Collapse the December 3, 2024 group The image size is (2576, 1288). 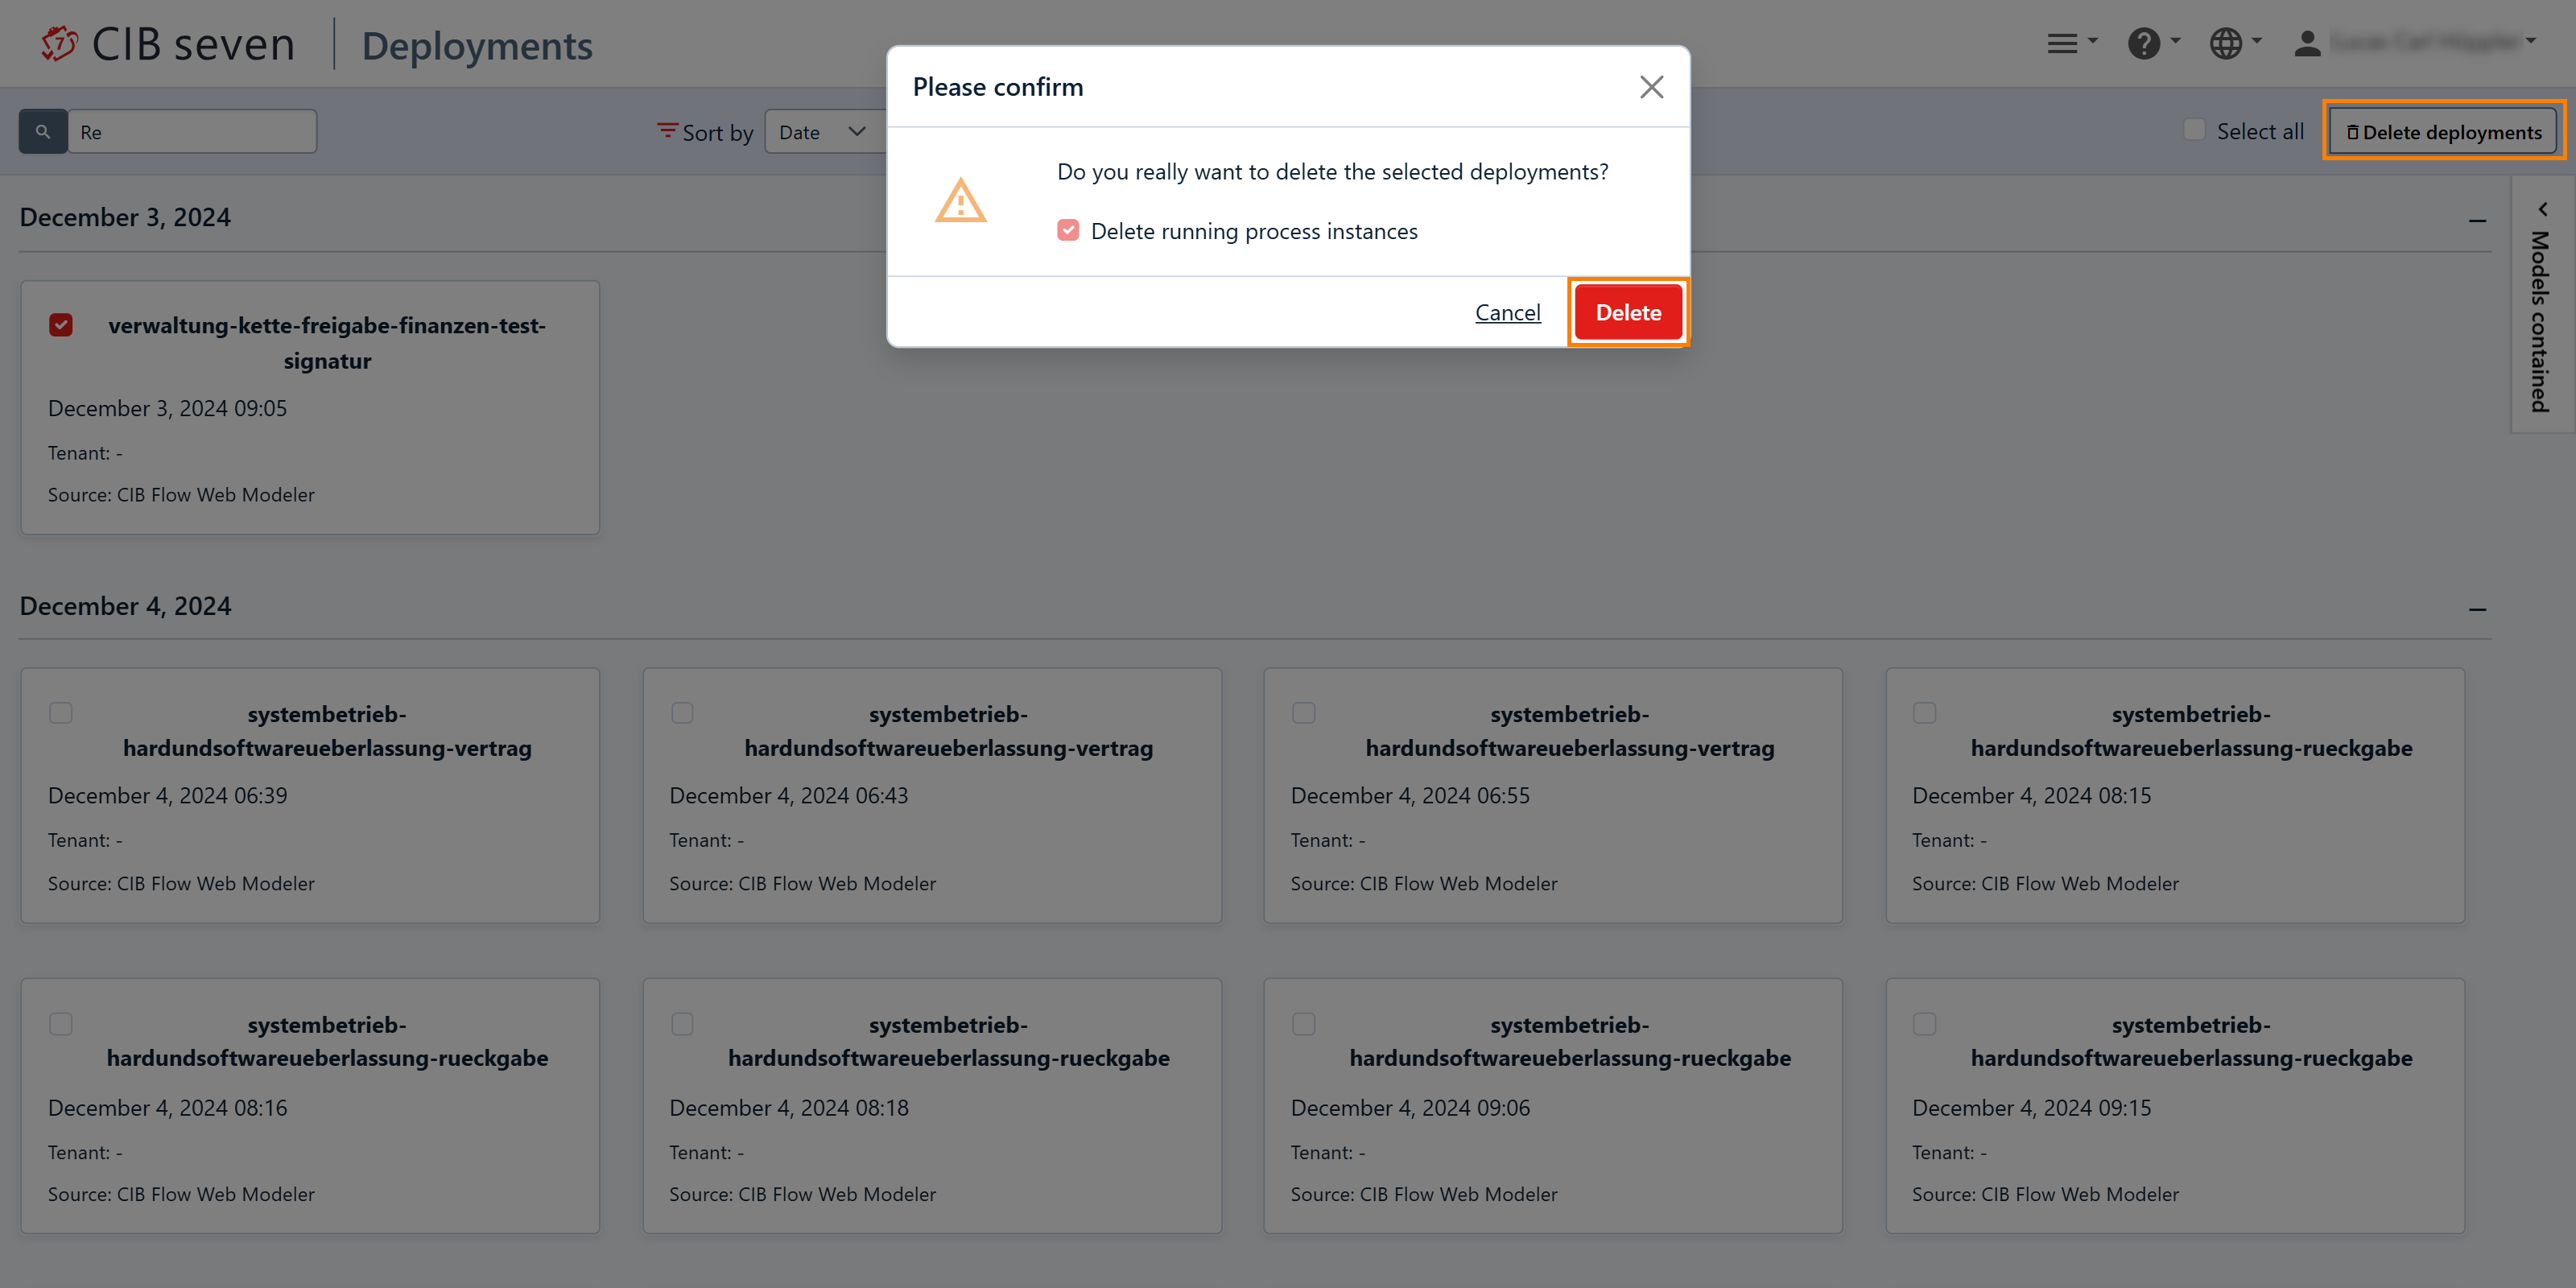[2476, 219]
